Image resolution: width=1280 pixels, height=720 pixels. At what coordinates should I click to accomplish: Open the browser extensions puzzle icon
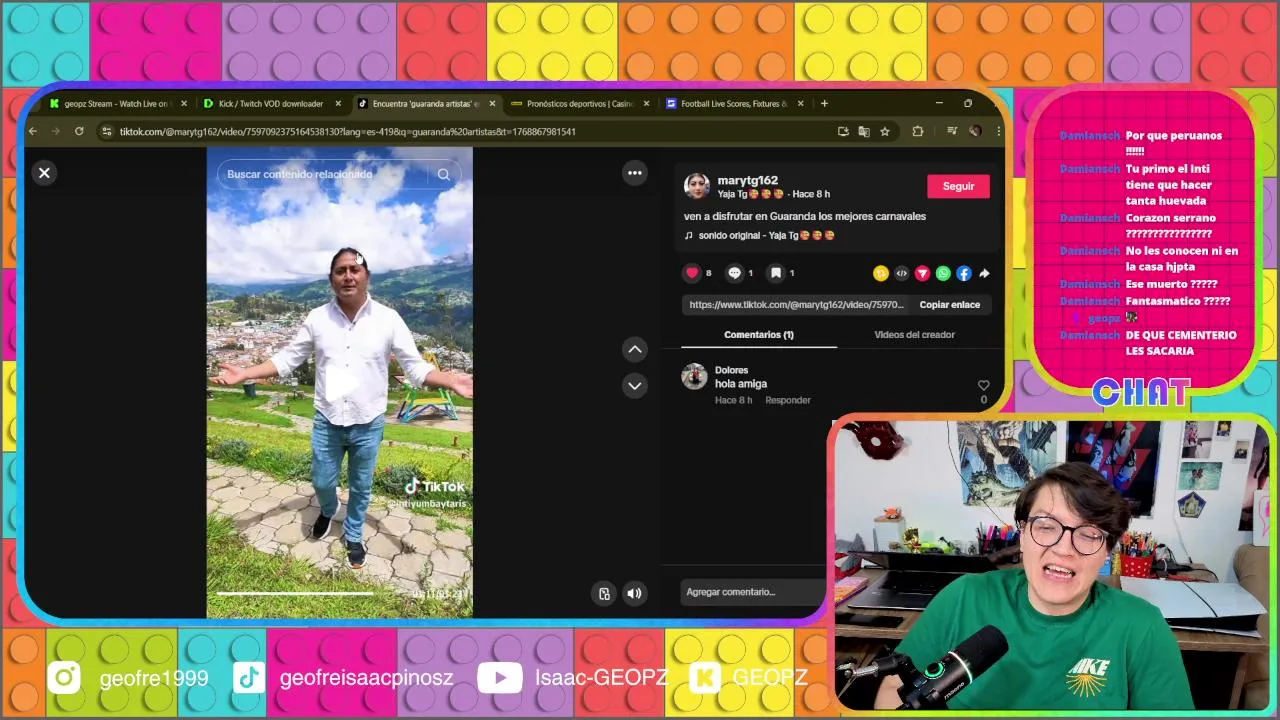(917, 132)
